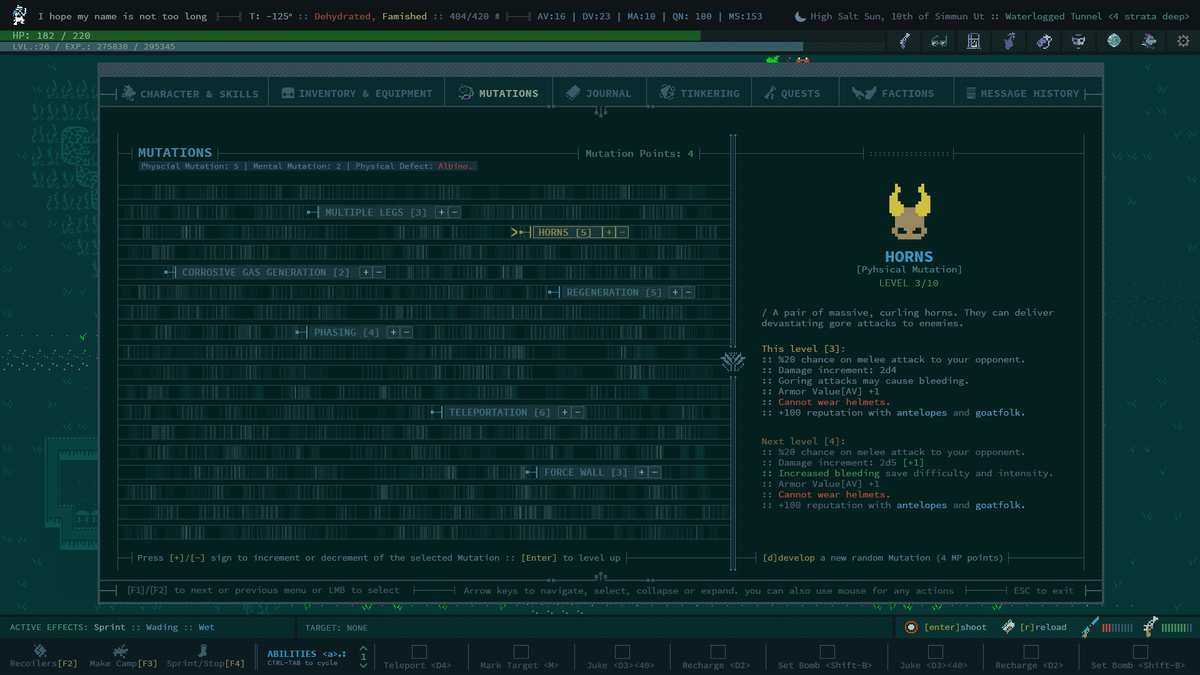Increment the Phasing mutation
Screen dimensions: 1200x675
click(x=393, y=332)
